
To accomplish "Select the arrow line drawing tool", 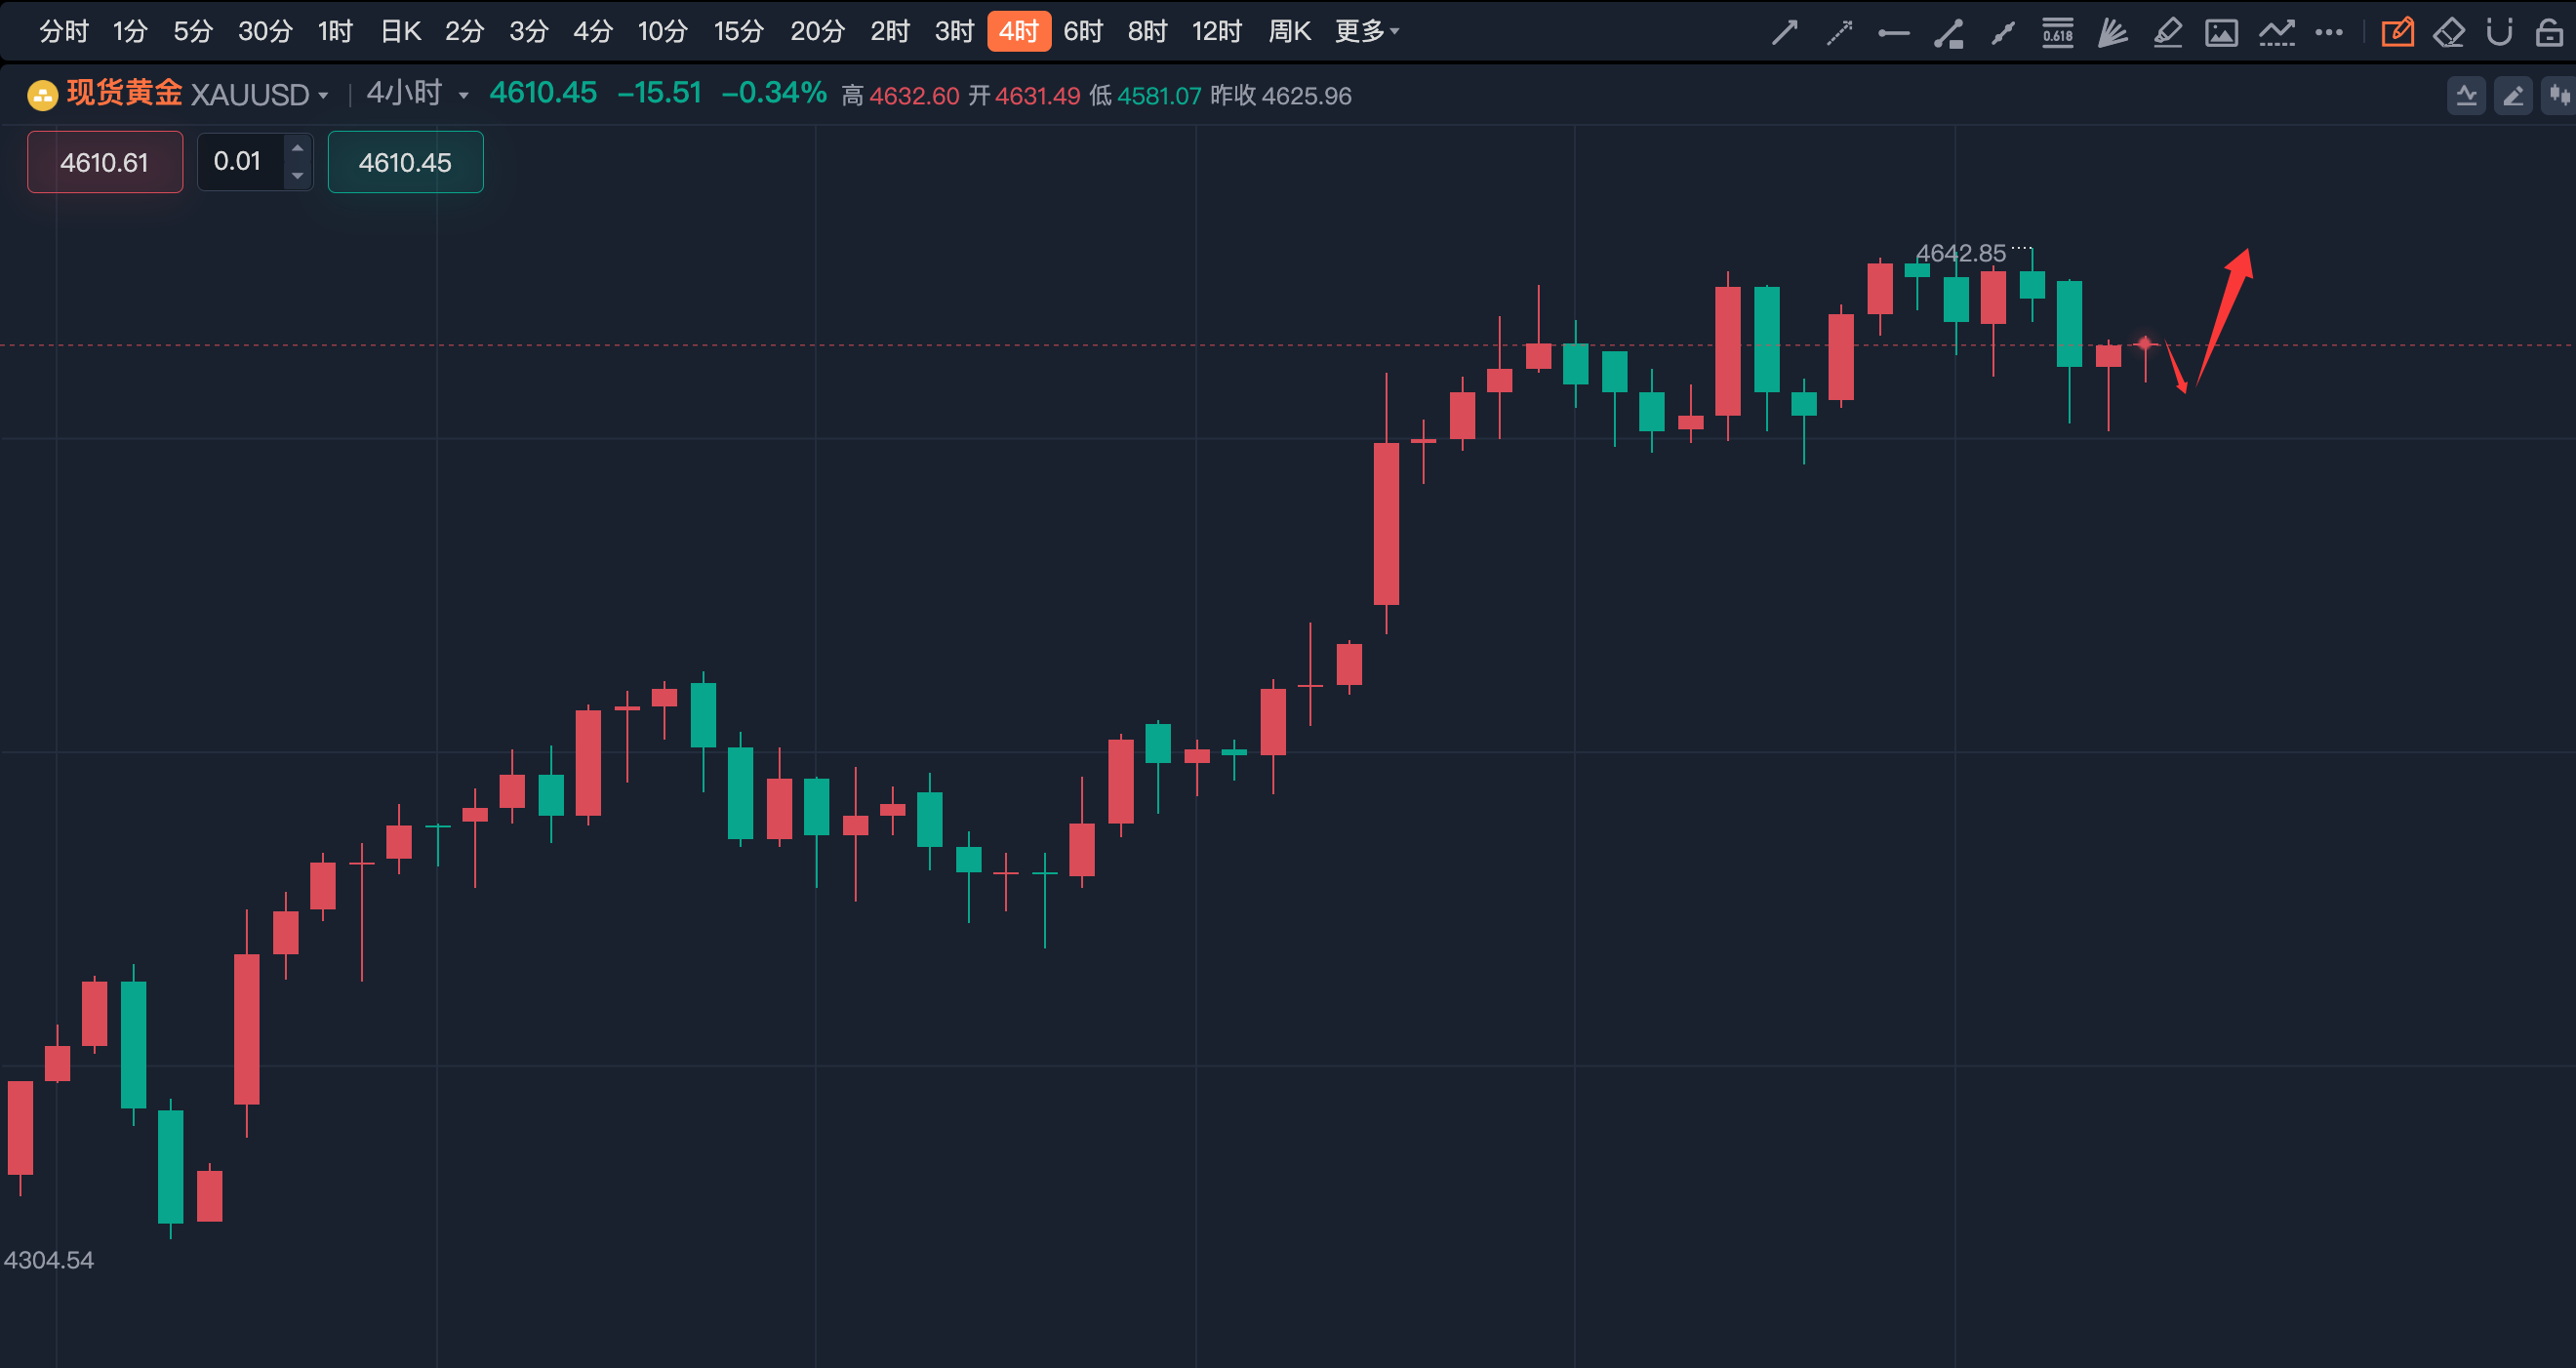I will pyautogui.click(x=1785, y=33).
